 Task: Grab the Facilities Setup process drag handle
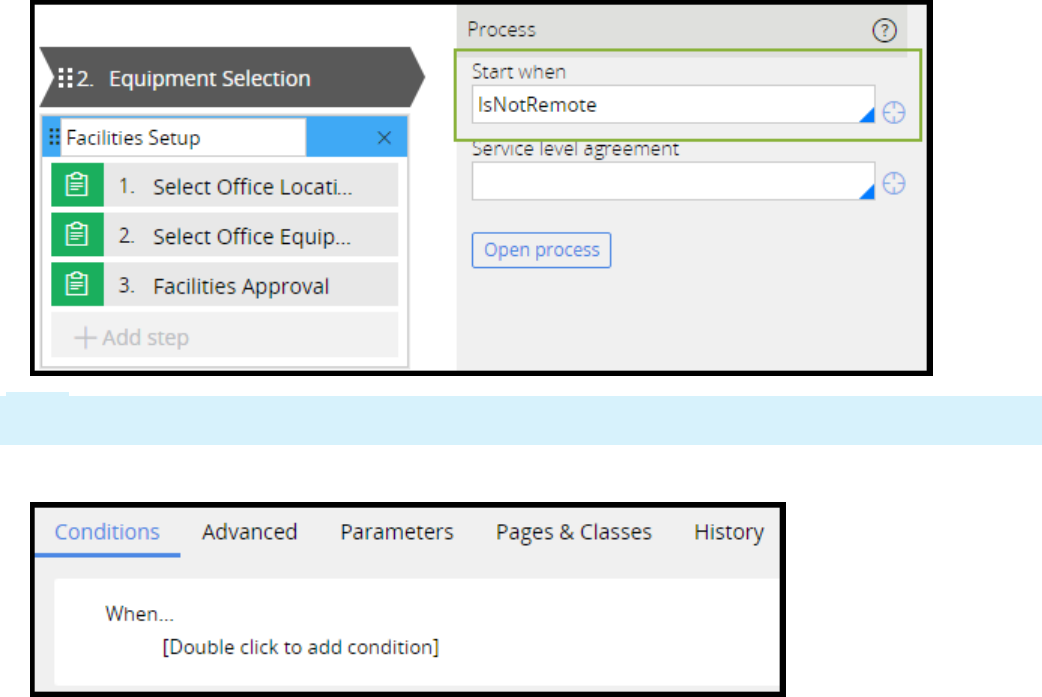(54, 138)
